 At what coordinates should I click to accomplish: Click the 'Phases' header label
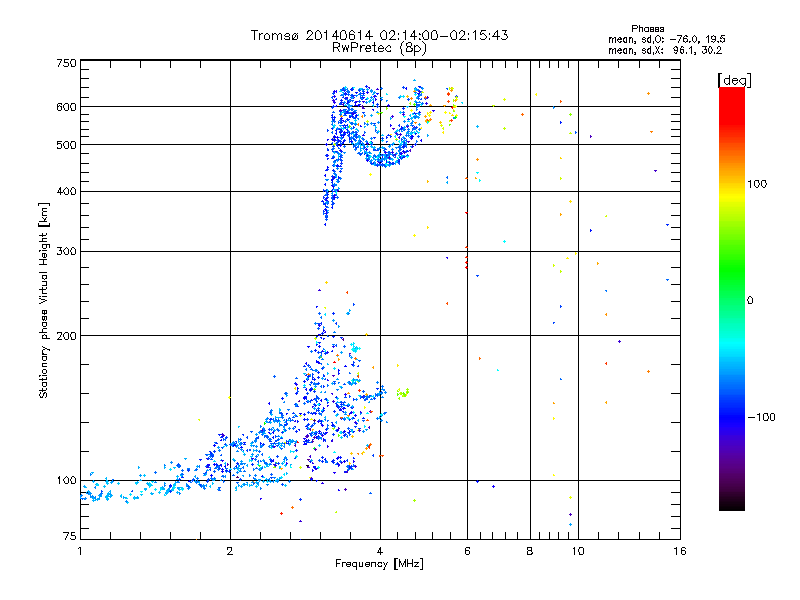[x=647, y=29]
